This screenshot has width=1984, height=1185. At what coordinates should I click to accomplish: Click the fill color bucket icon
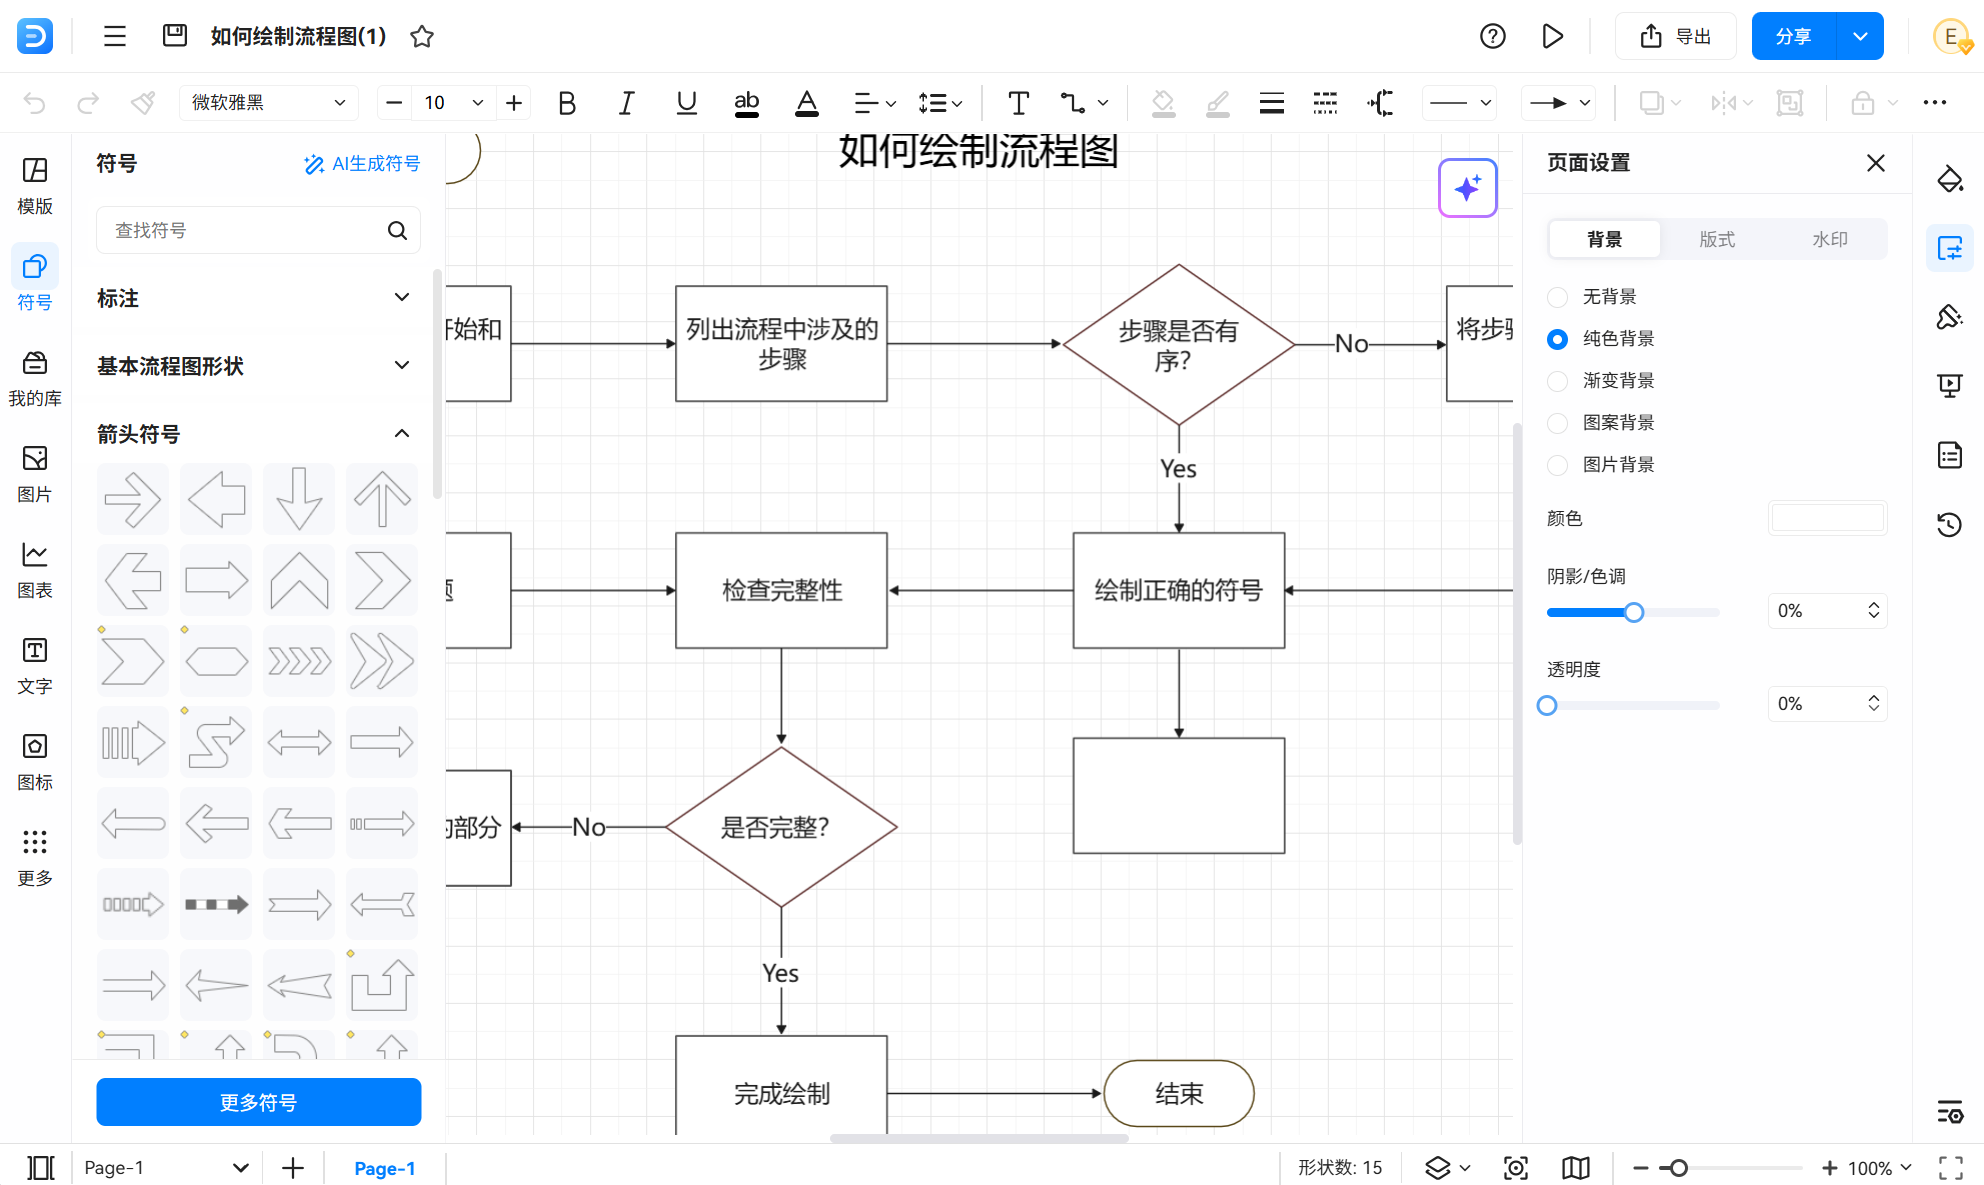pos(1163,103)
